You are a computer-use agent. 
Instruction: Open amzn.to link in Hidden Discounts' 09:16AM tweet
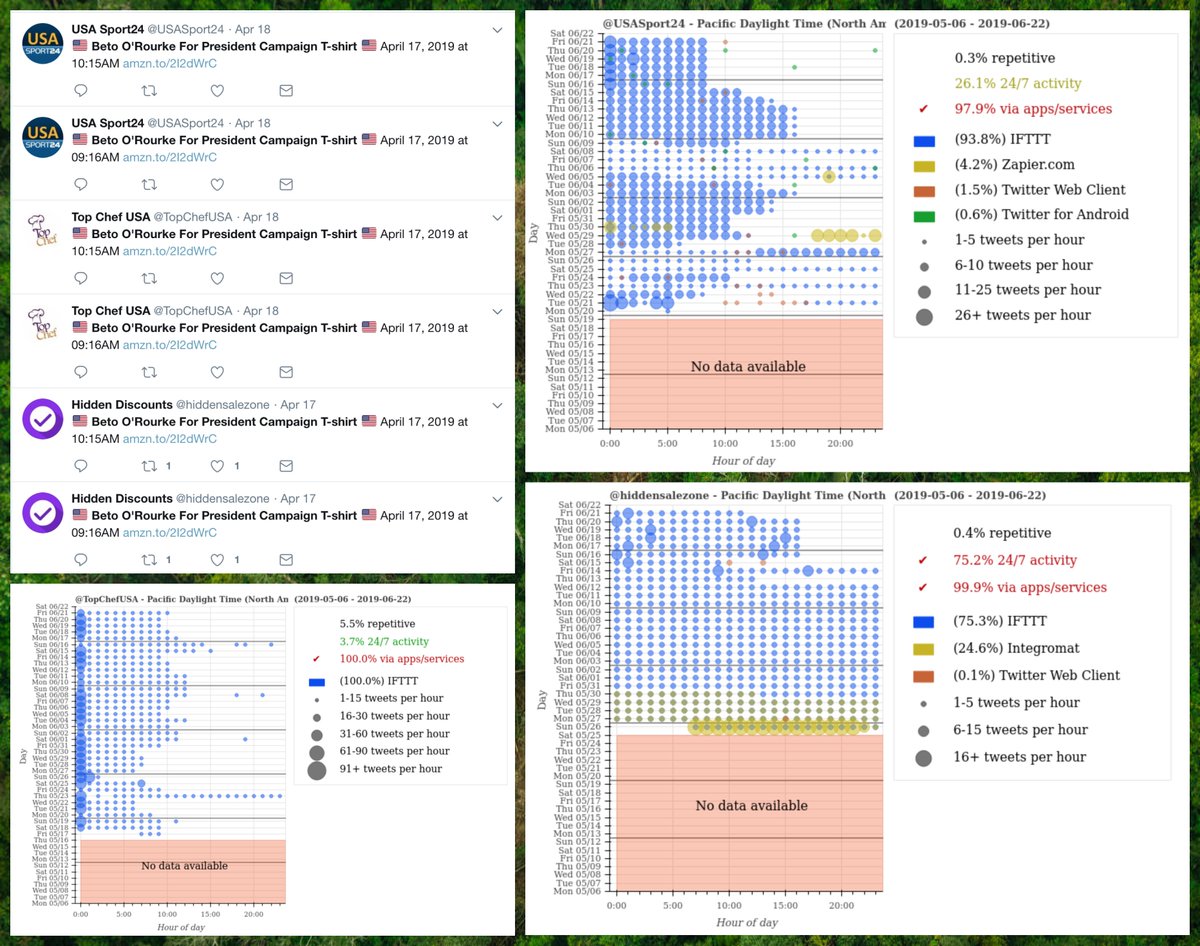pyautogui.click(x=170, y=533)
